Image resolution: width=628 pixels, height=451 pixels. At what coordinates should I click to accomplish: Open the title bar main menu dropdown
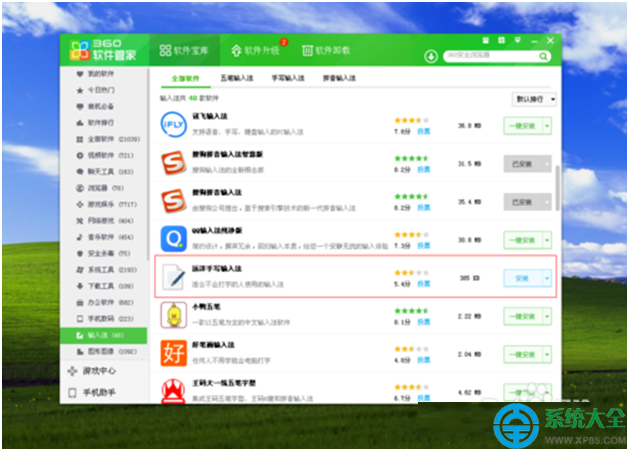pyautogui.click(x=517, y=40)
